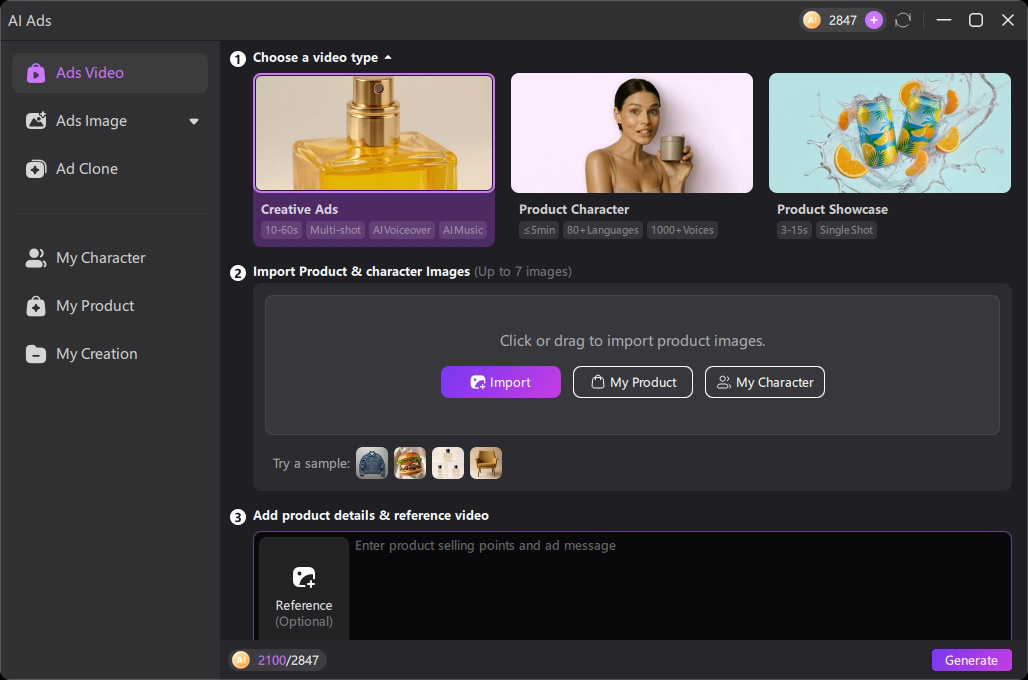
Task: Click the purple Import button
Action: 501,382
